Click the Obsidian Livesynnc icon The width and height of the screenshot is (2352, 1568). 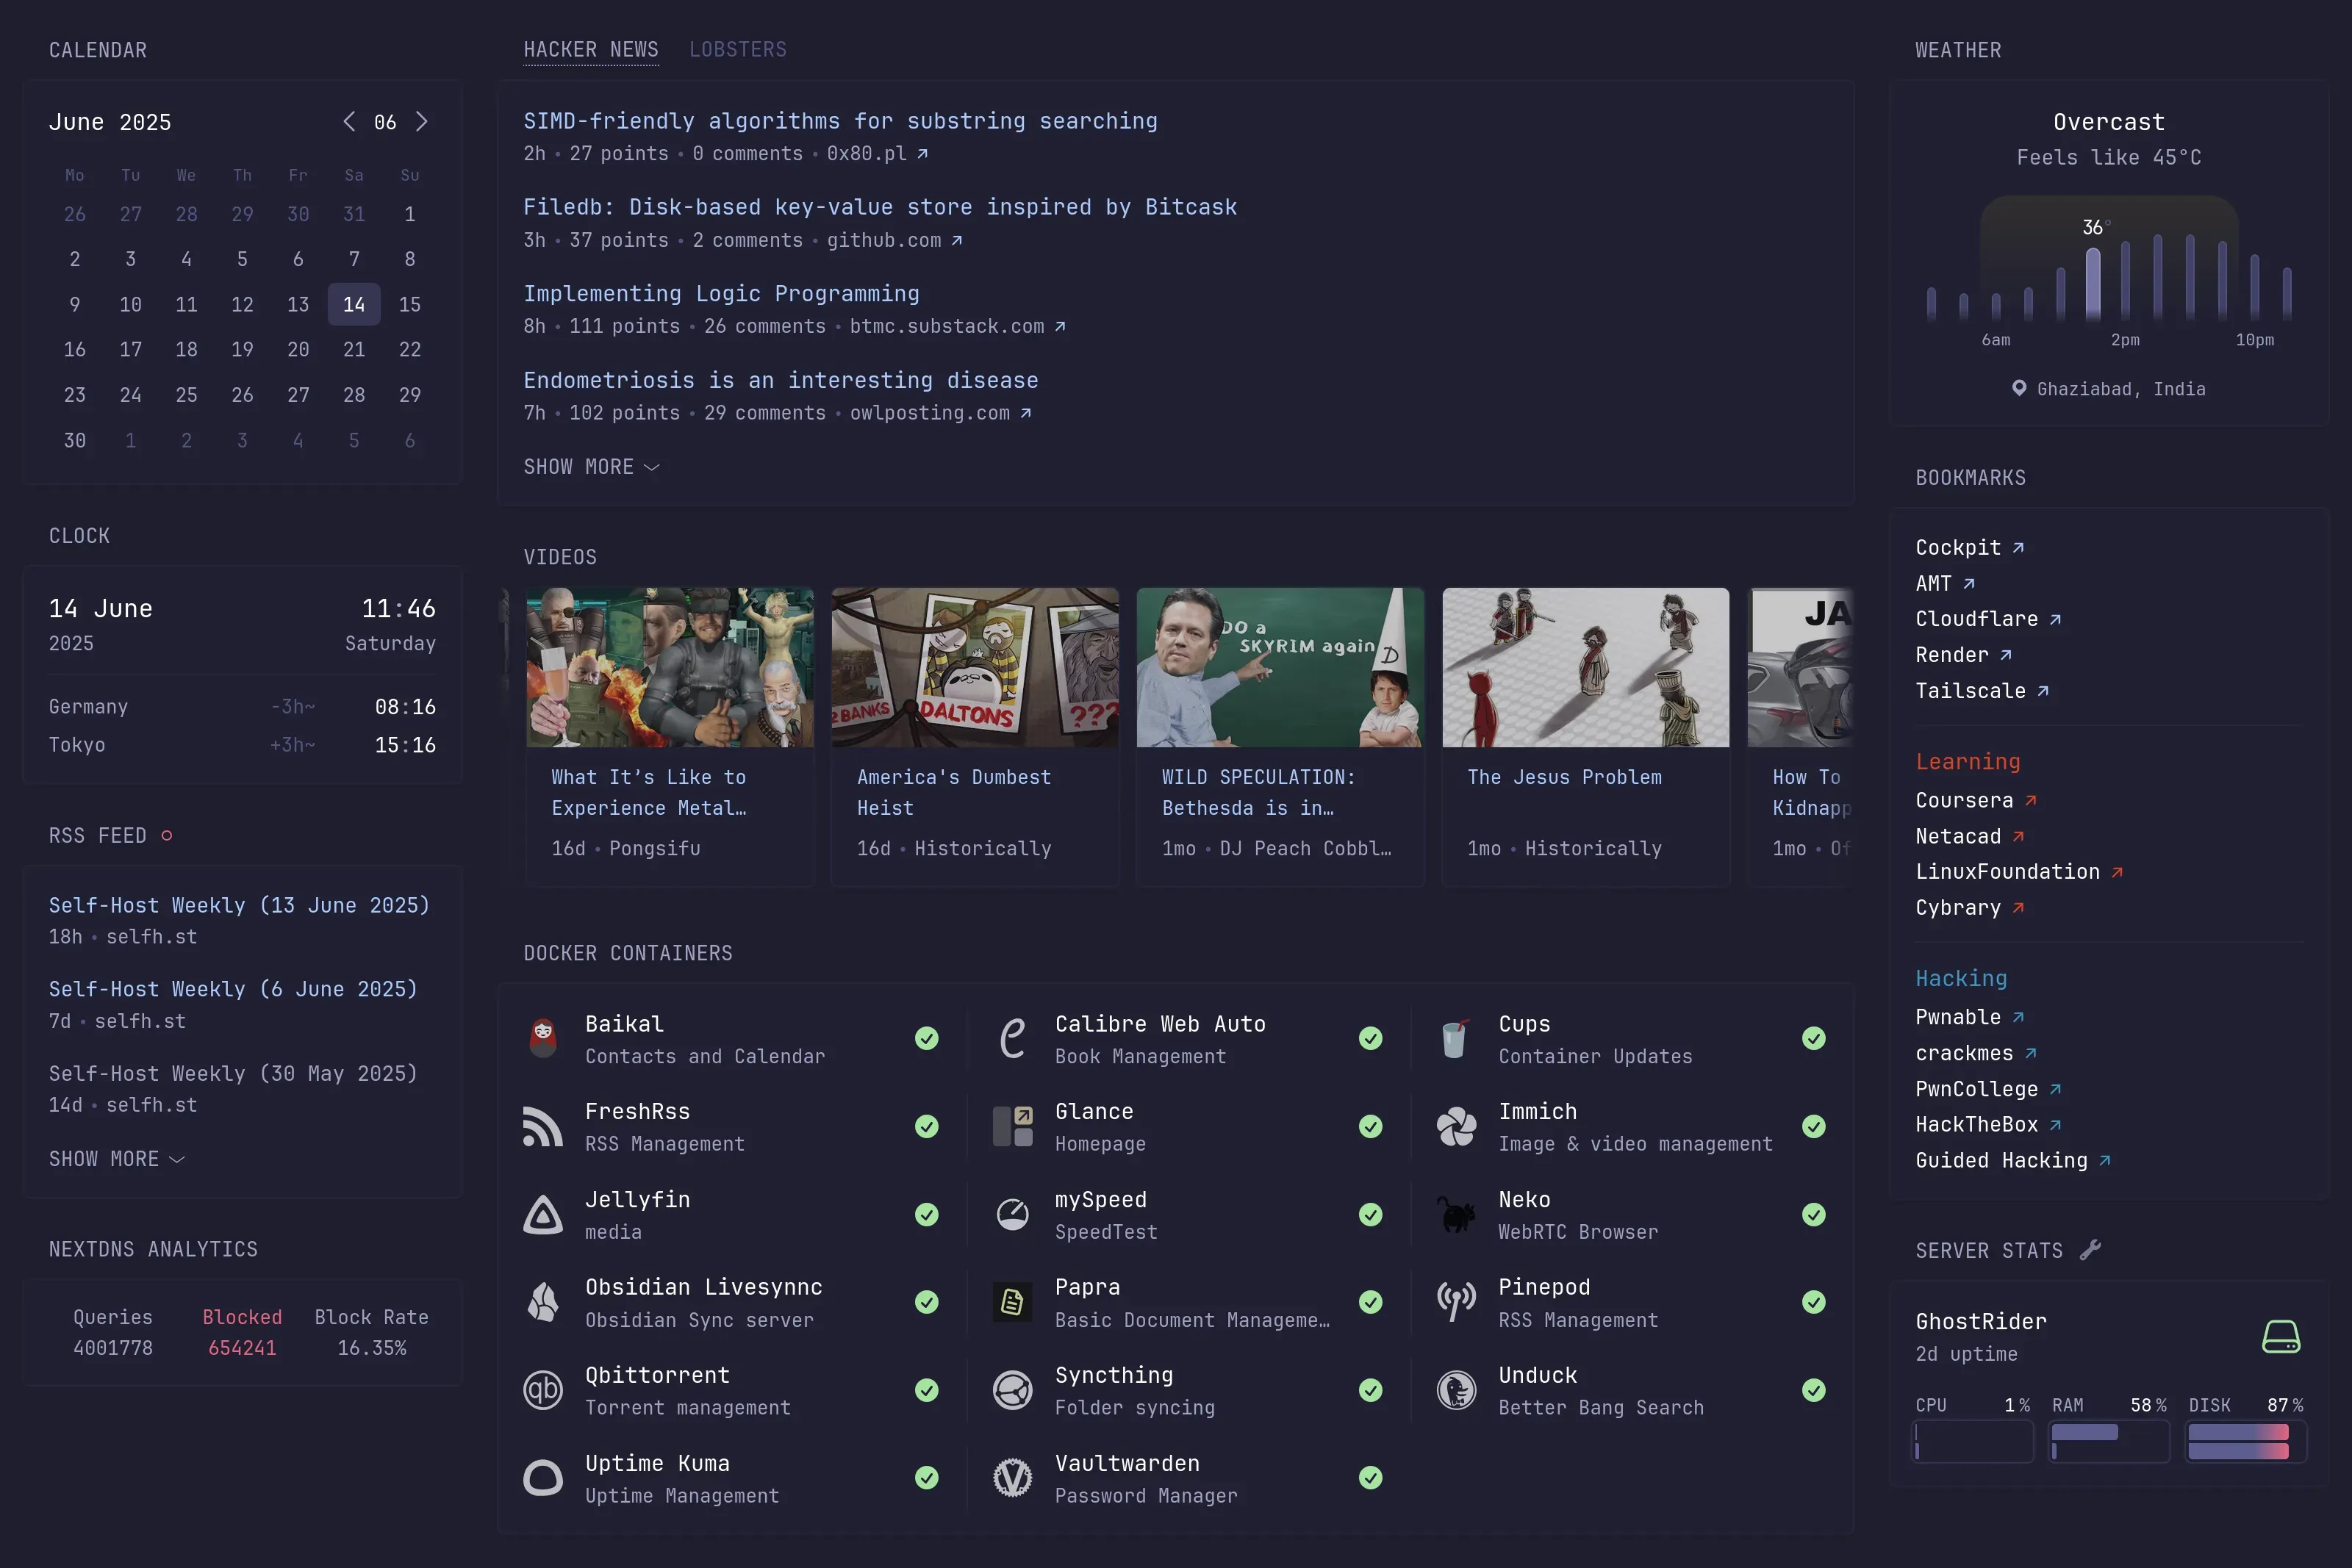point(543,1302)
